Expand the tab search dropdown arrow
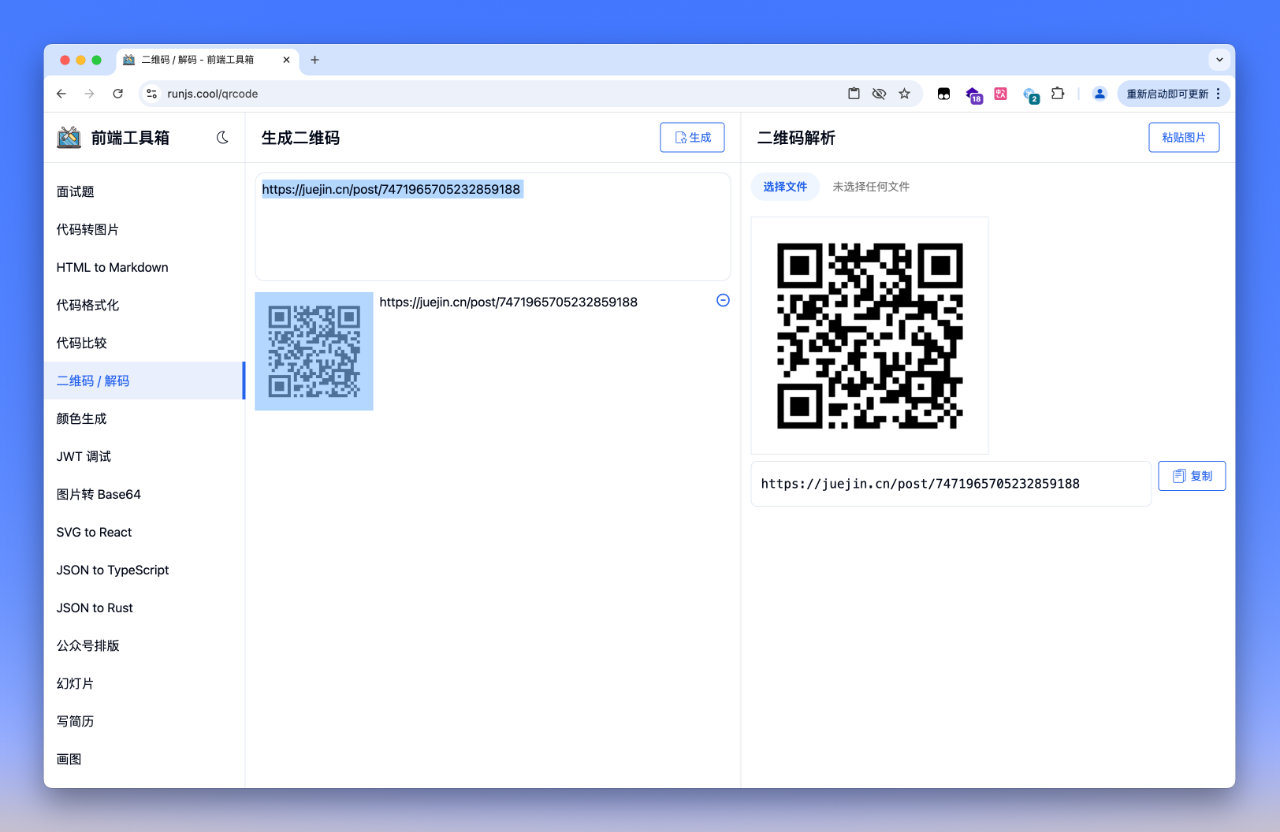 point(1219,60)
